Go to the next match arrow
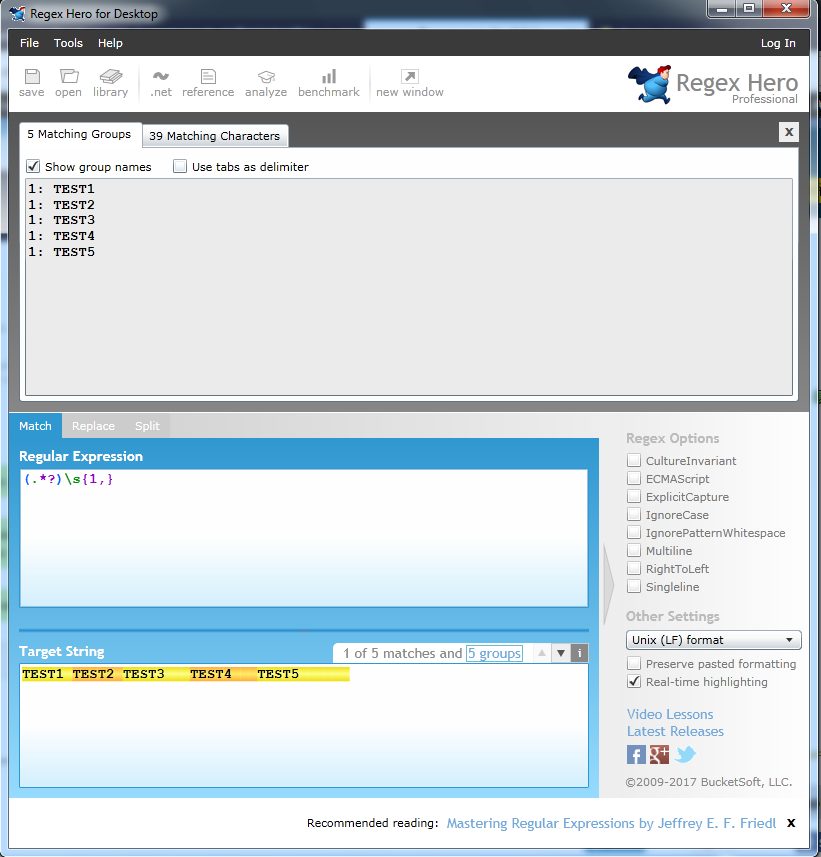 (561, 653)
